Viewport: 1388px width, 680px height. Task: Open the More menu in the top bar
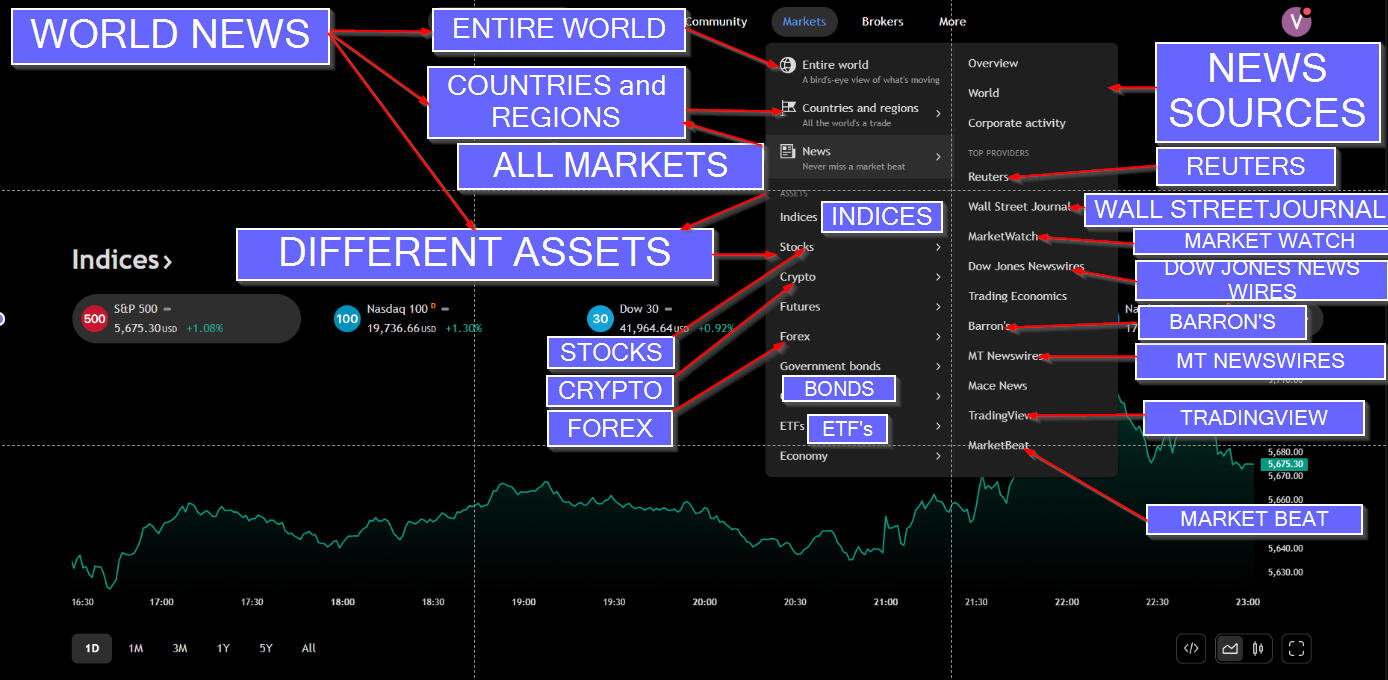952,22
